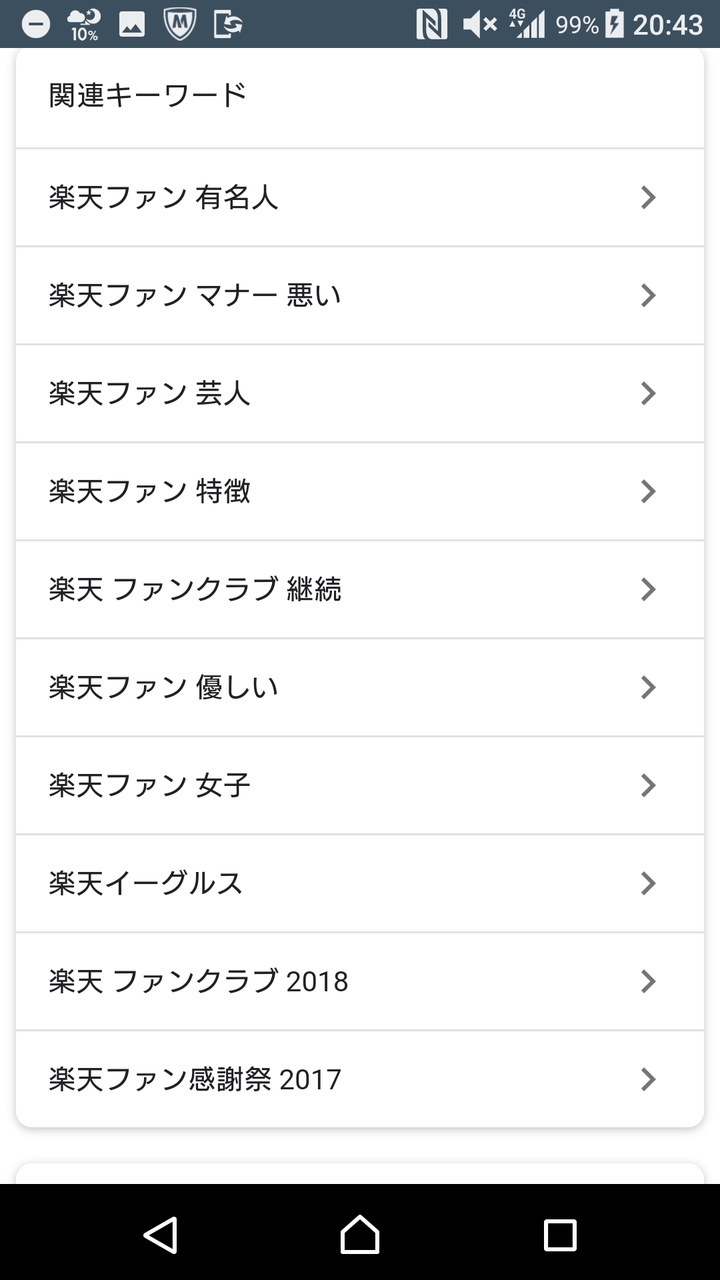Select the 楽天ファン 女子 keyword
Viewport: 720px width, 1280px height.
[150, 786]
